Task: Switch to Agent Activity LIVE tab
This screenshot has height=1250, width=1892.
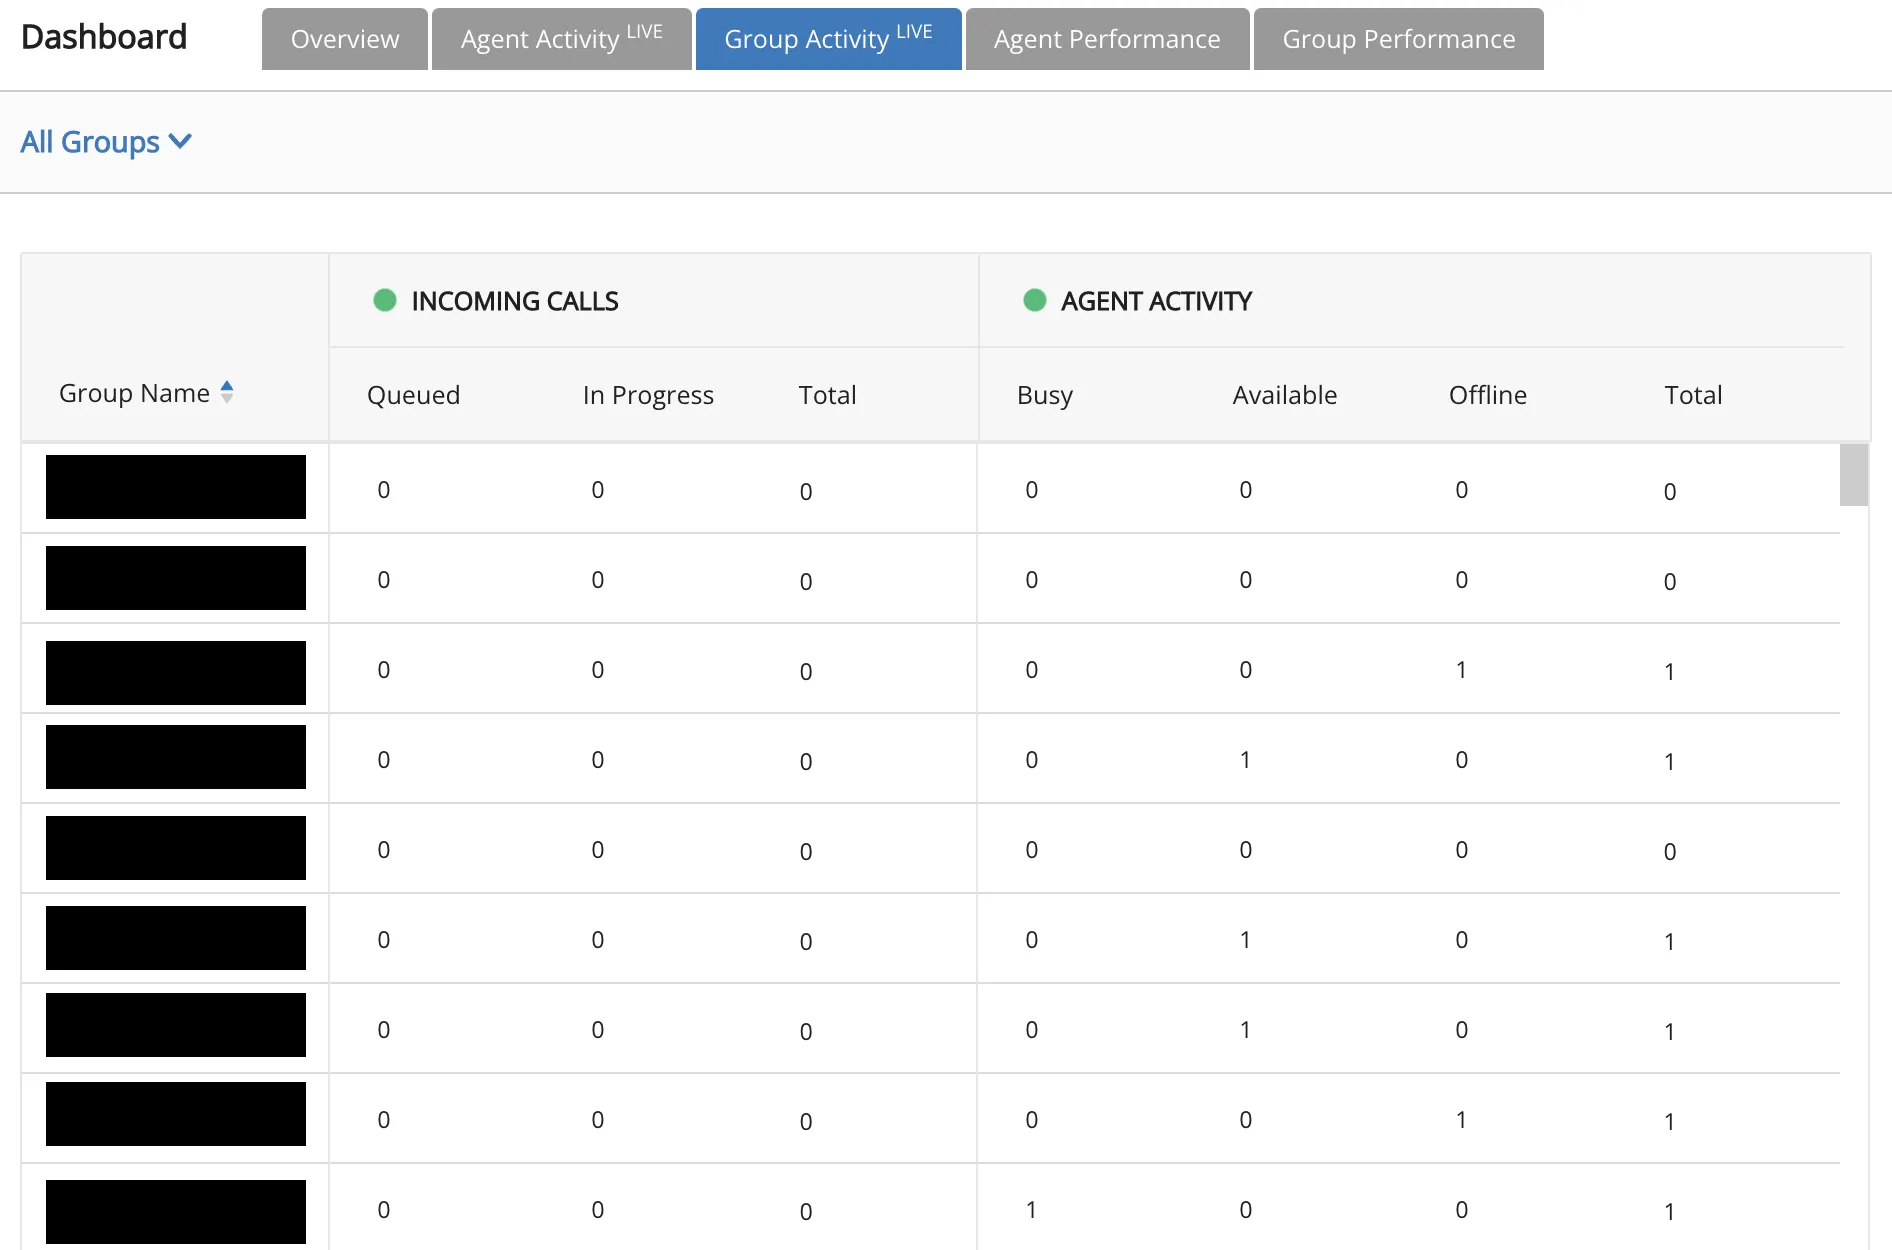Action: point(561,39)
